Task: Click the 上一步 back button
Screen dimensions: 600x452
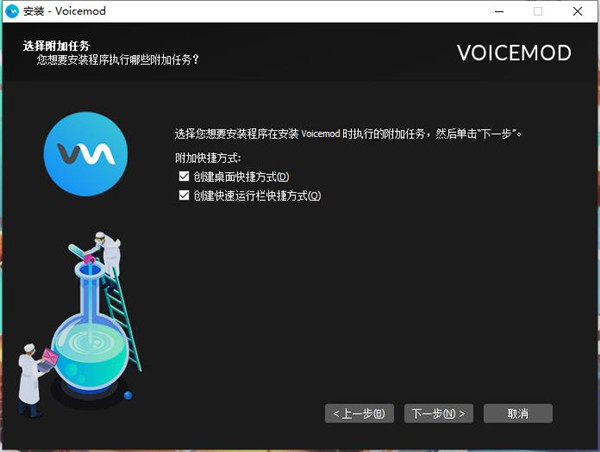Action: coord(359,413)
